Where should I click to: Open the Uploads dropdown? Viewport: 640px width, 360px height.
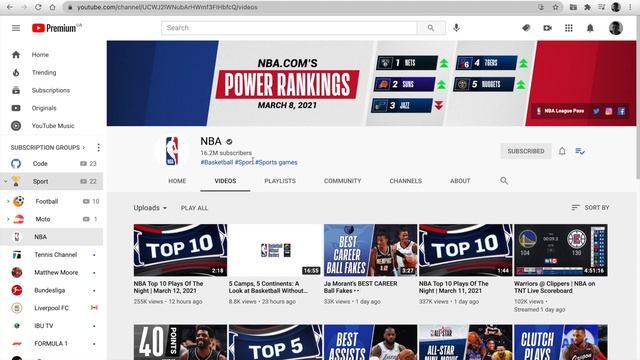pos(150,208)
